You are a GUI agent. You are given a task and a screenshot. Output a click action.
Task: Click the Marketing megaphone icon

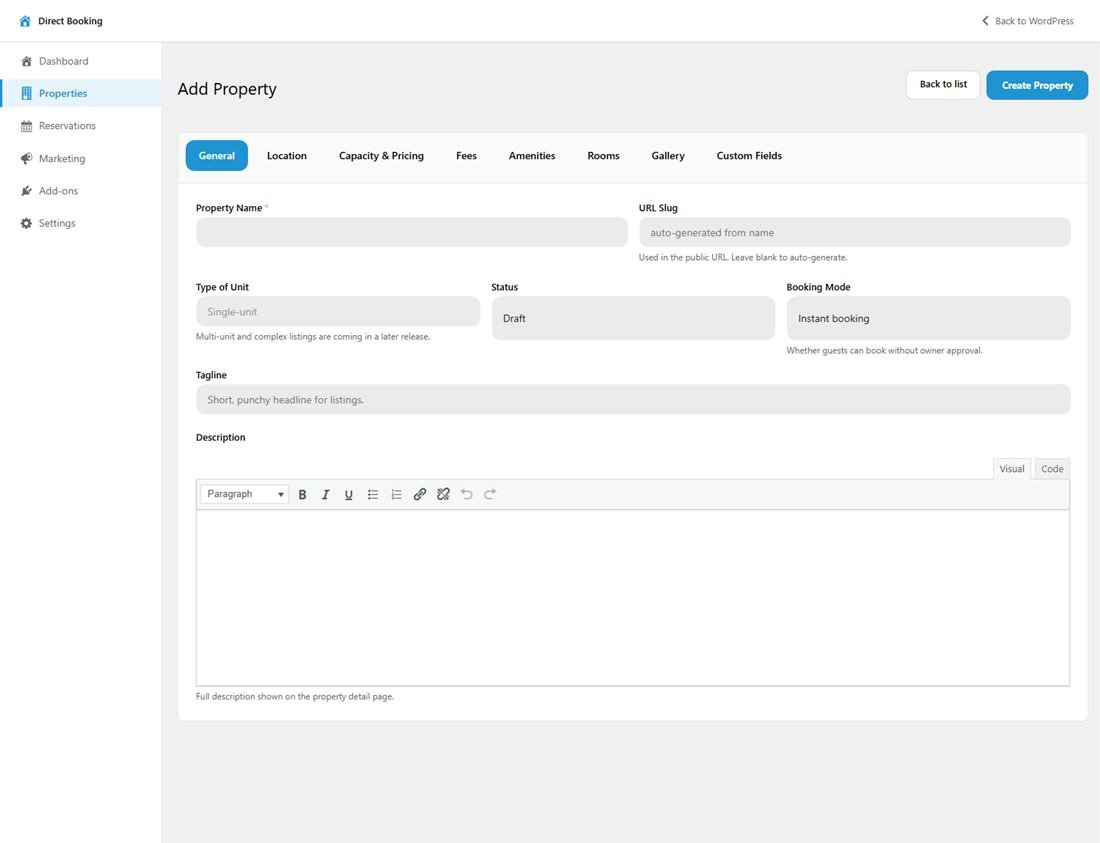click(x=27, y=159)
